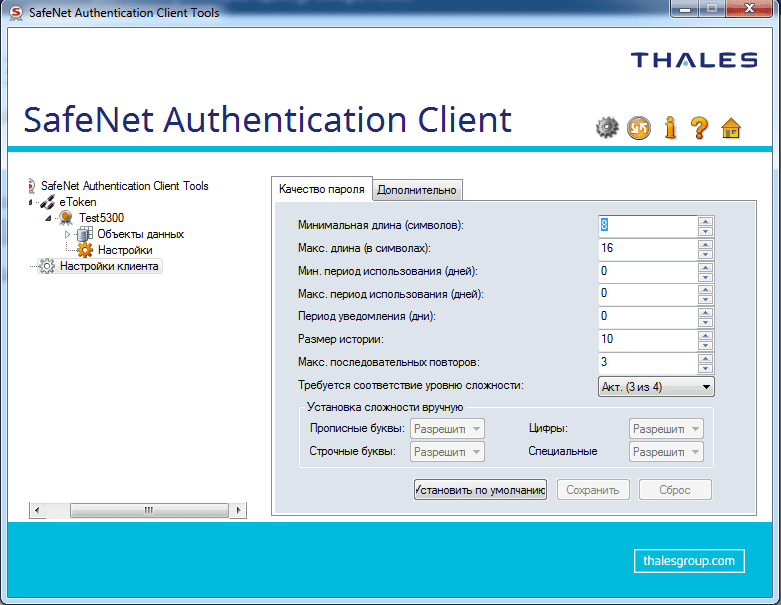Increase Мин. период использования value
Viewport: 781px width, 605px height.
(705, 267)
